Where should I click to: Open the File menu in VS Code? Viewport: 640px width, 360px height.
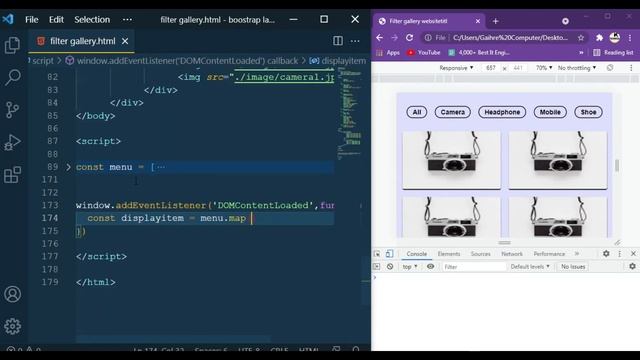[31, 20]
